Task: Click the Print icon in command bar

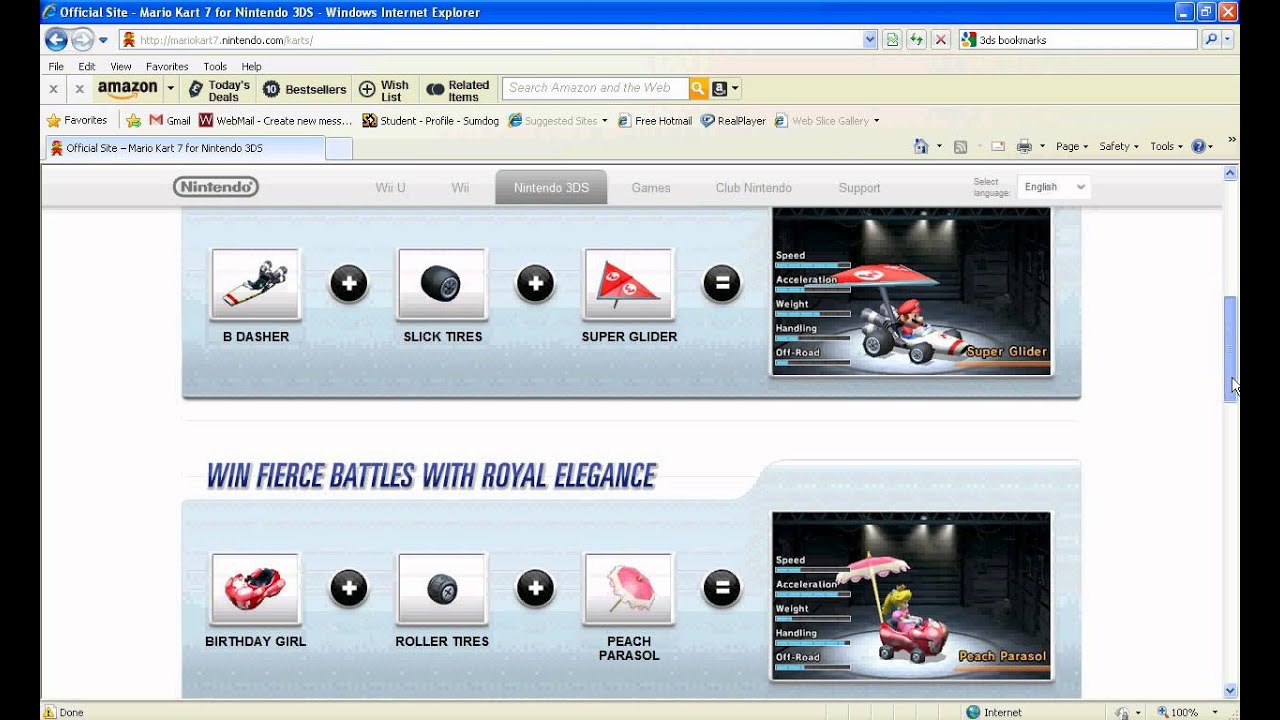Action: point(1024,146)
